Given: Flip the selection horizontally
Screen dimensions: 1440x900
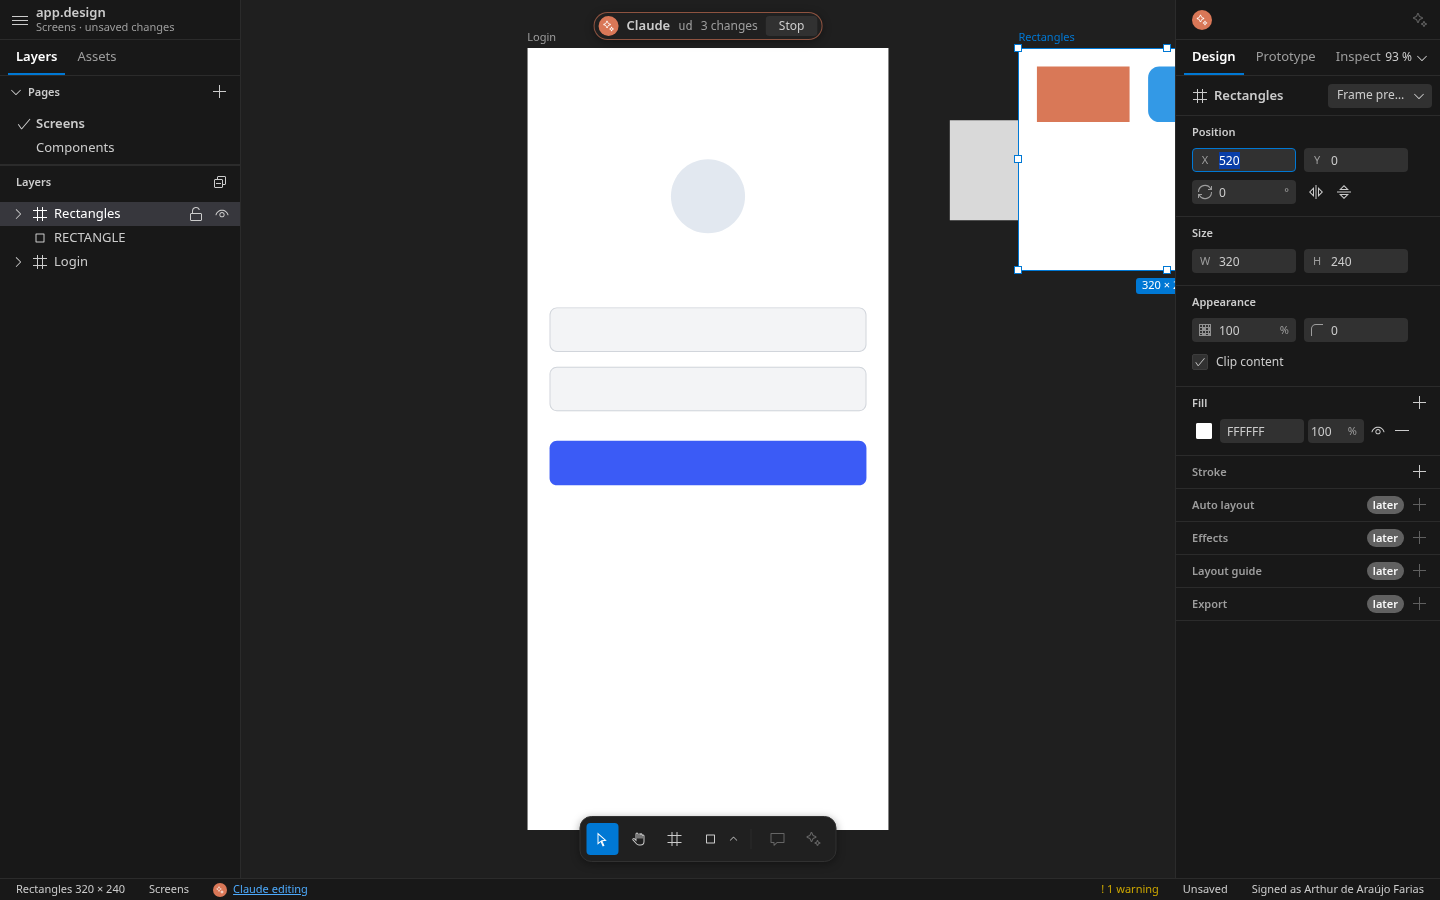Looking at the screenshot, I should tap(1316, 192).
